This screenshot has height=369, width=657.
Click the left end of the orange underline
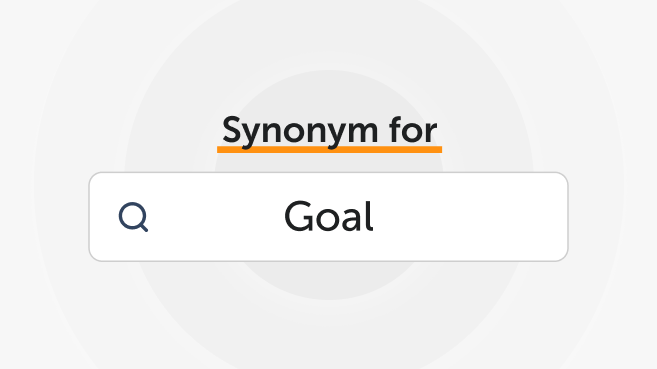[x=221, y=150]
